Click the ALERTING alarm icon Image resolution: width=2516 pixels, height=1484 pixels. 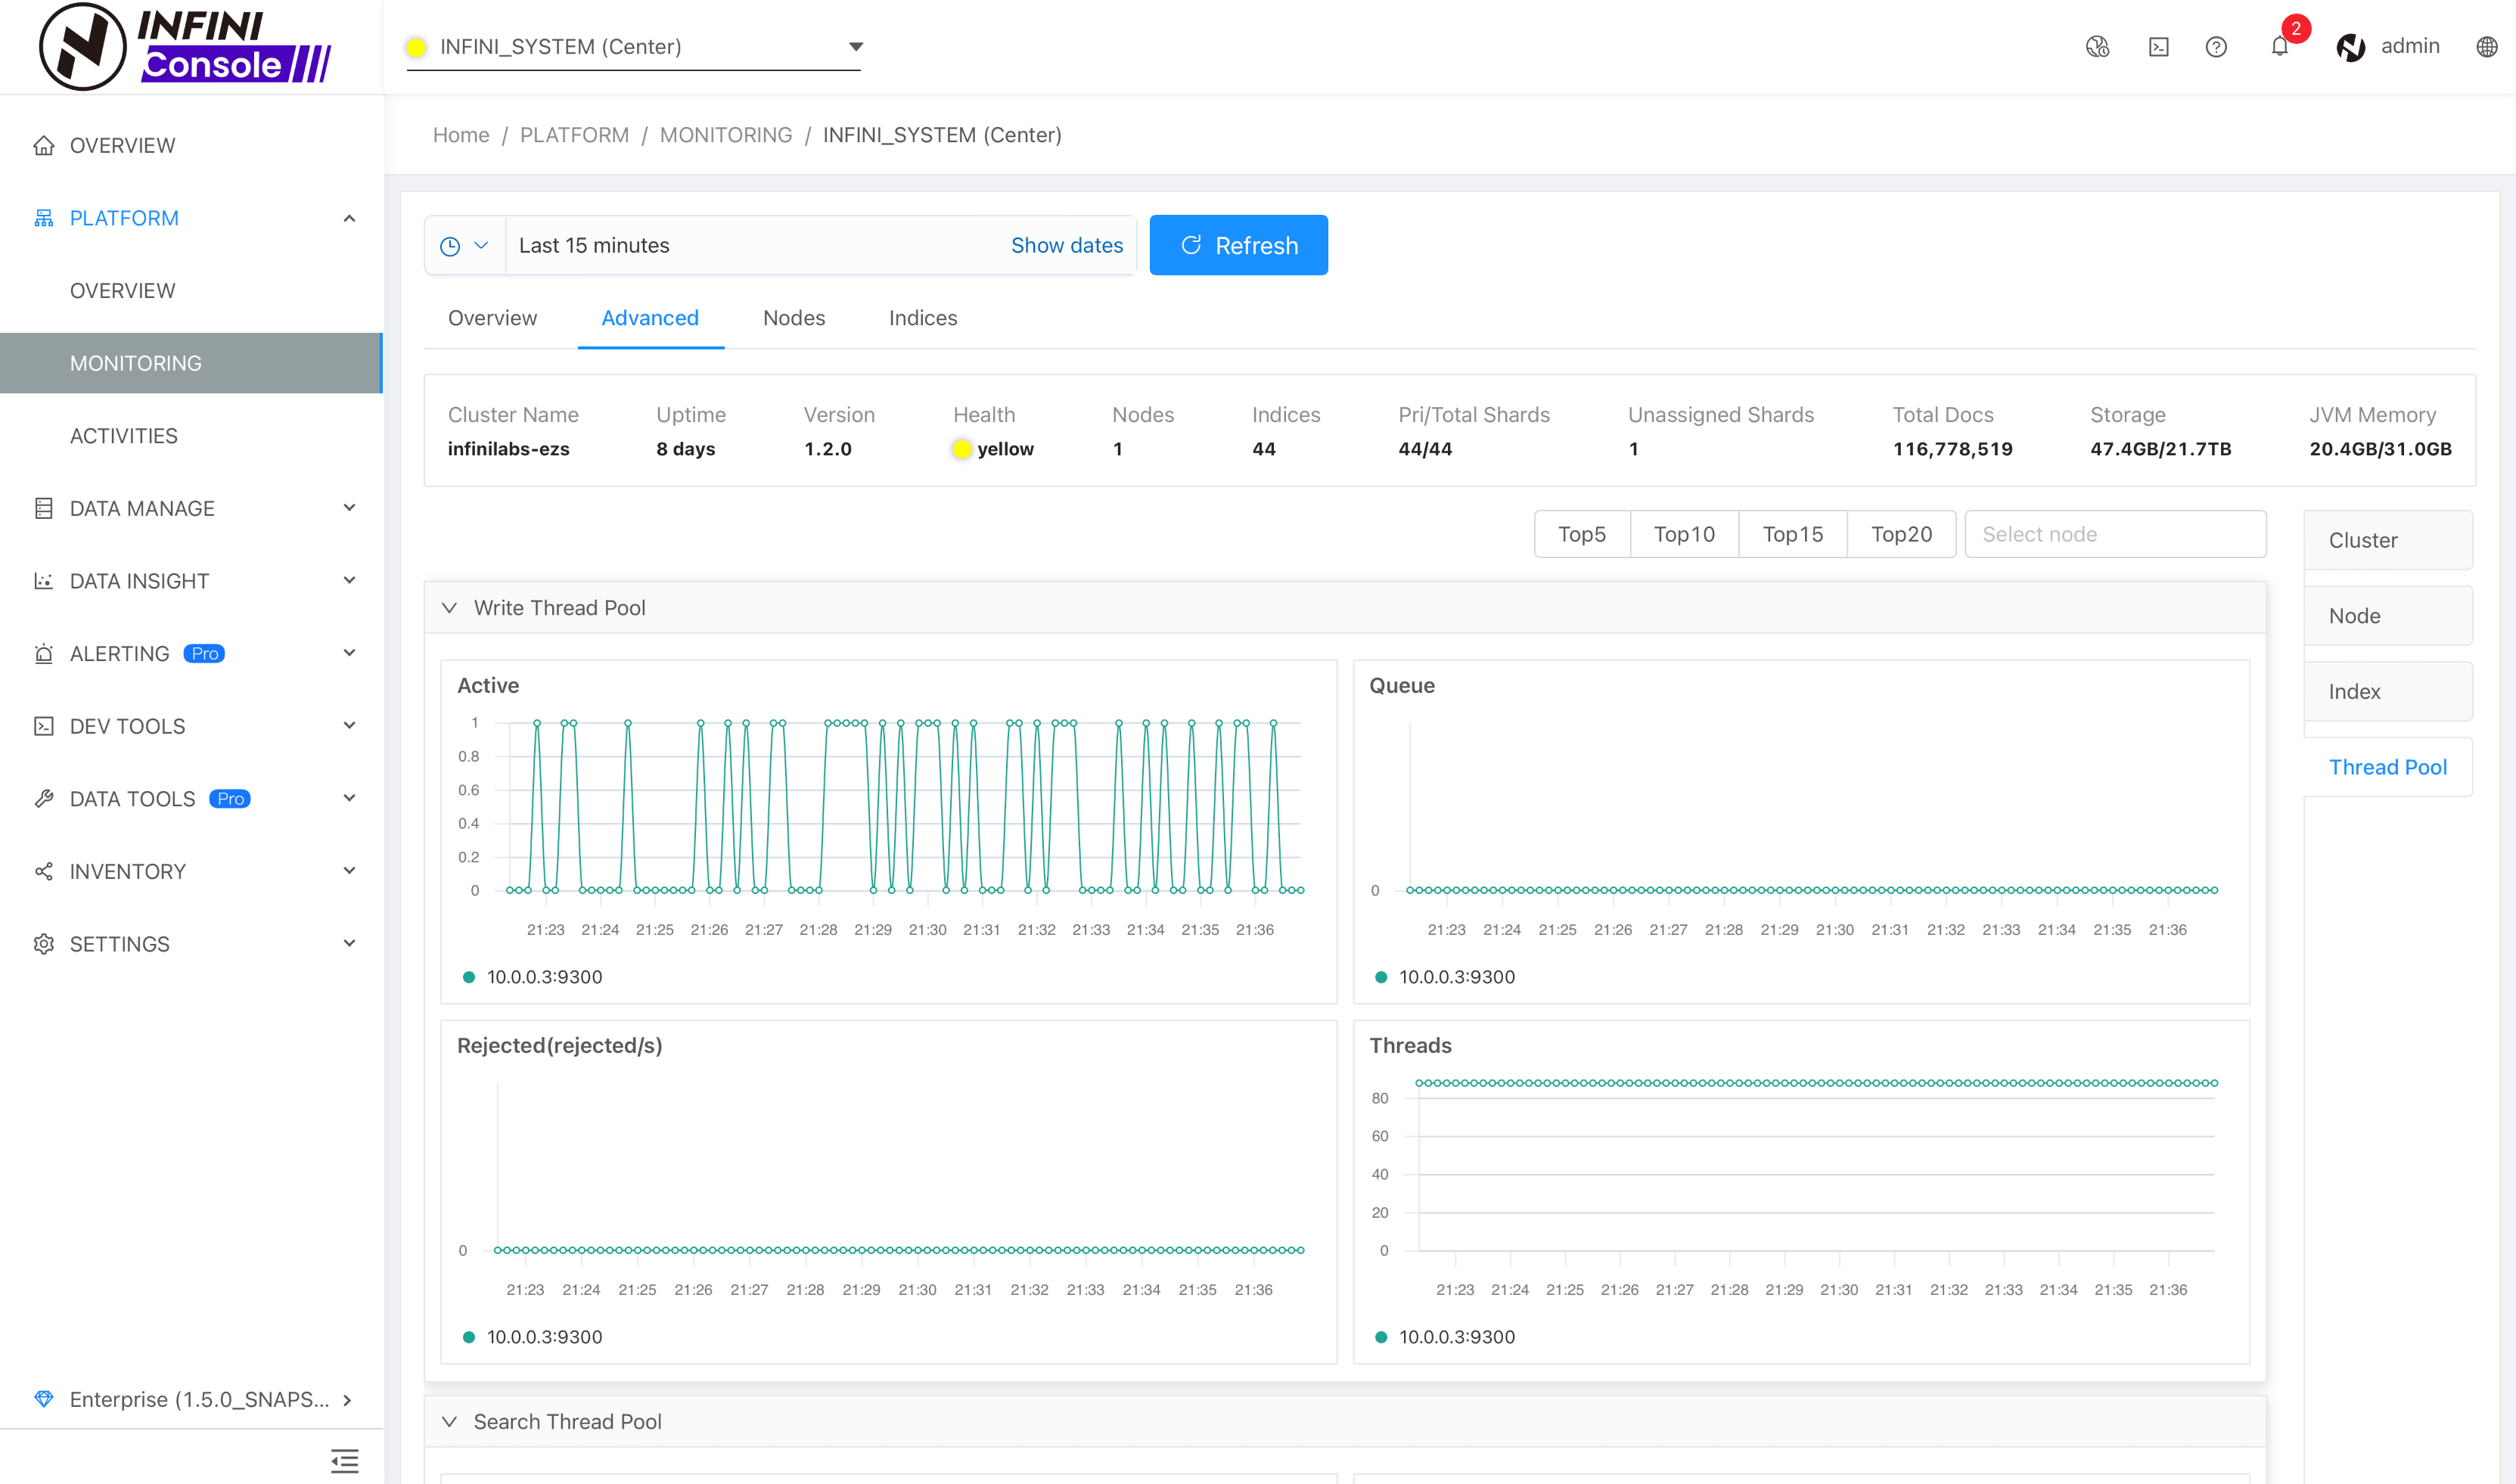coord(43,654)
